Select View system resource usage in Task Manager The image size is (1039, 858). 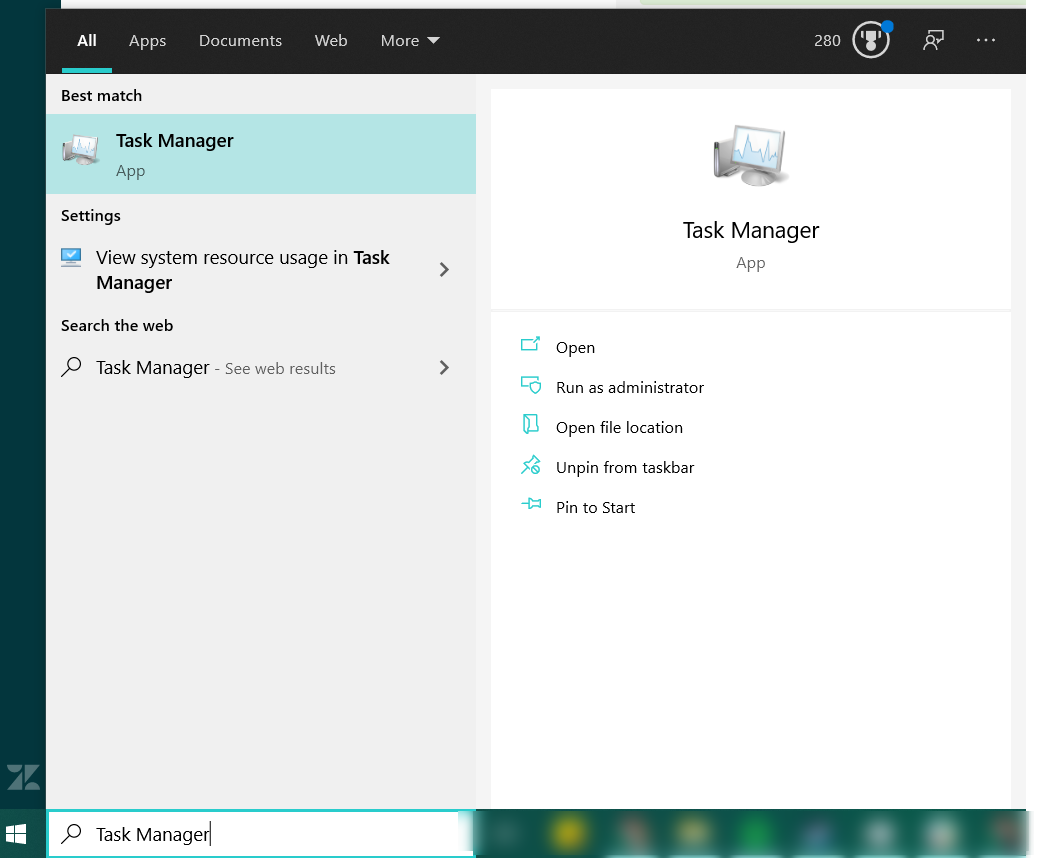[x=261, y=270]
